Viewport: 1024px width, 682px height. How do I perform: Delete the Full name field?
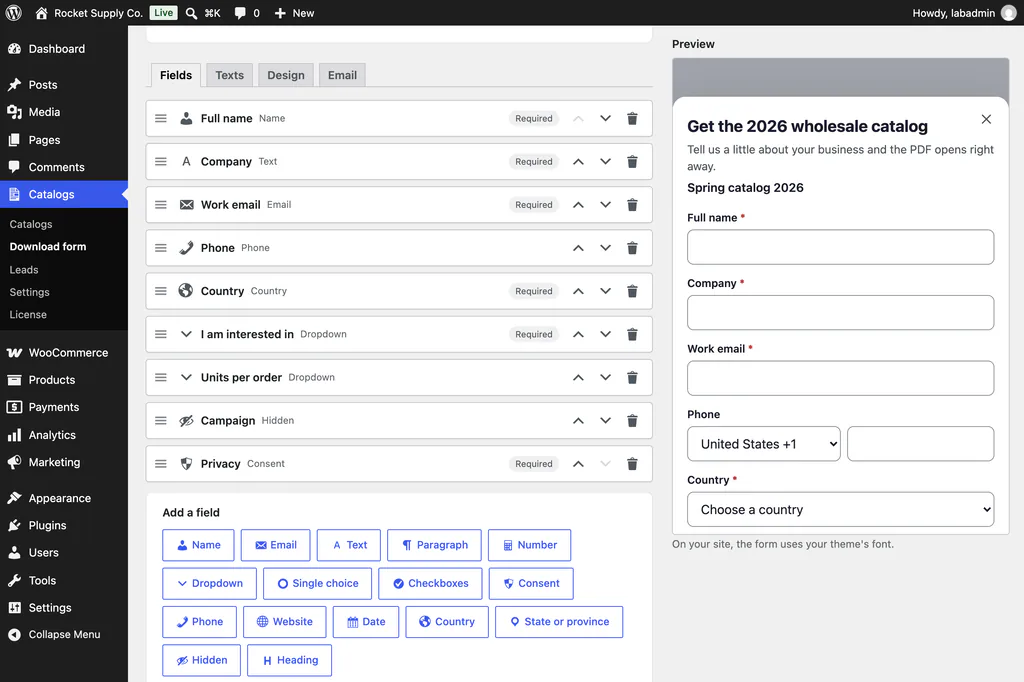632,118
